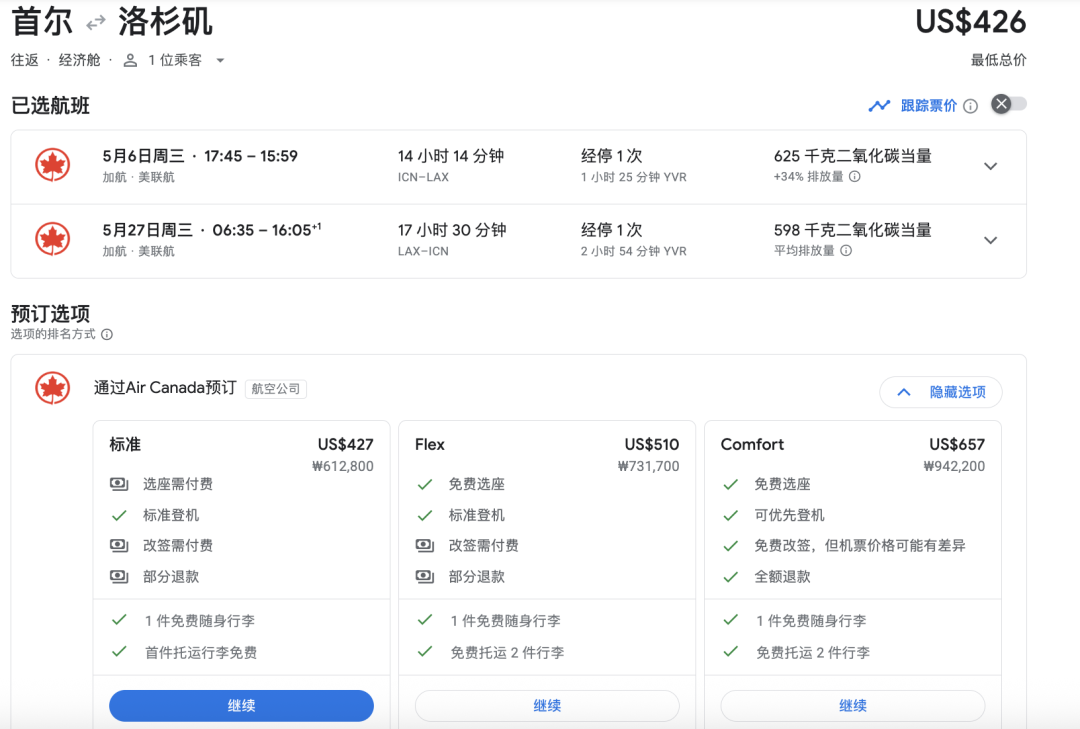Click the Air Canada logo on outbound flight
Image resolution: width=1080 pixels, height=729 pixels.
52,166
